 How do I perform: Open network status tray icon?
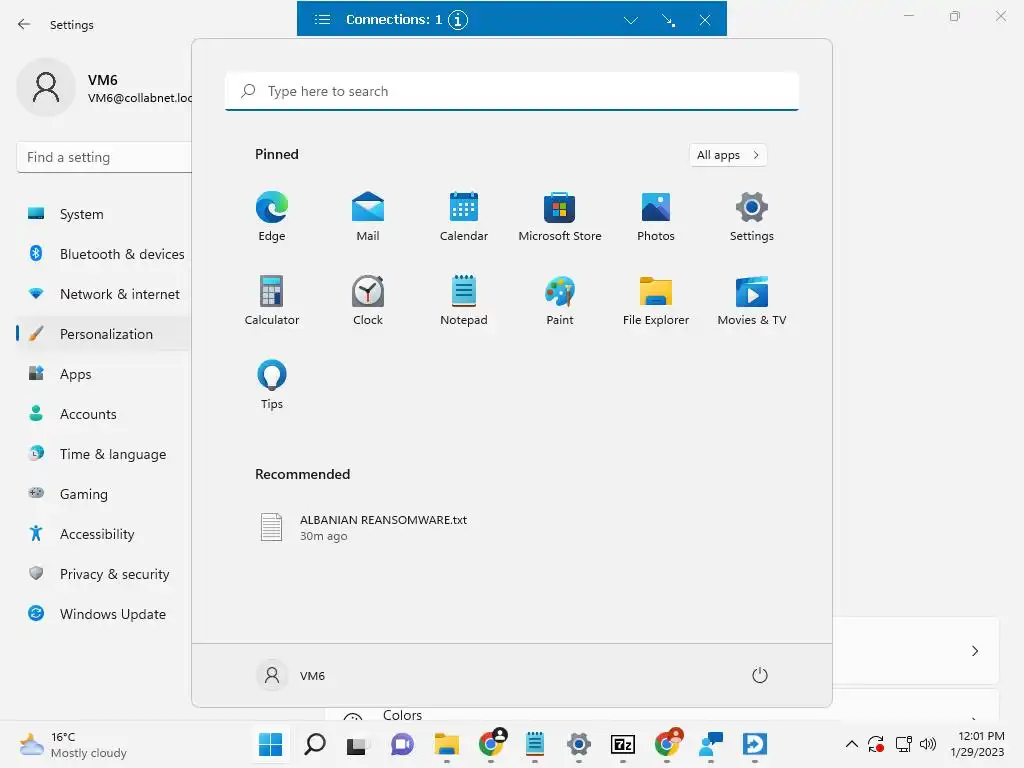903,744
